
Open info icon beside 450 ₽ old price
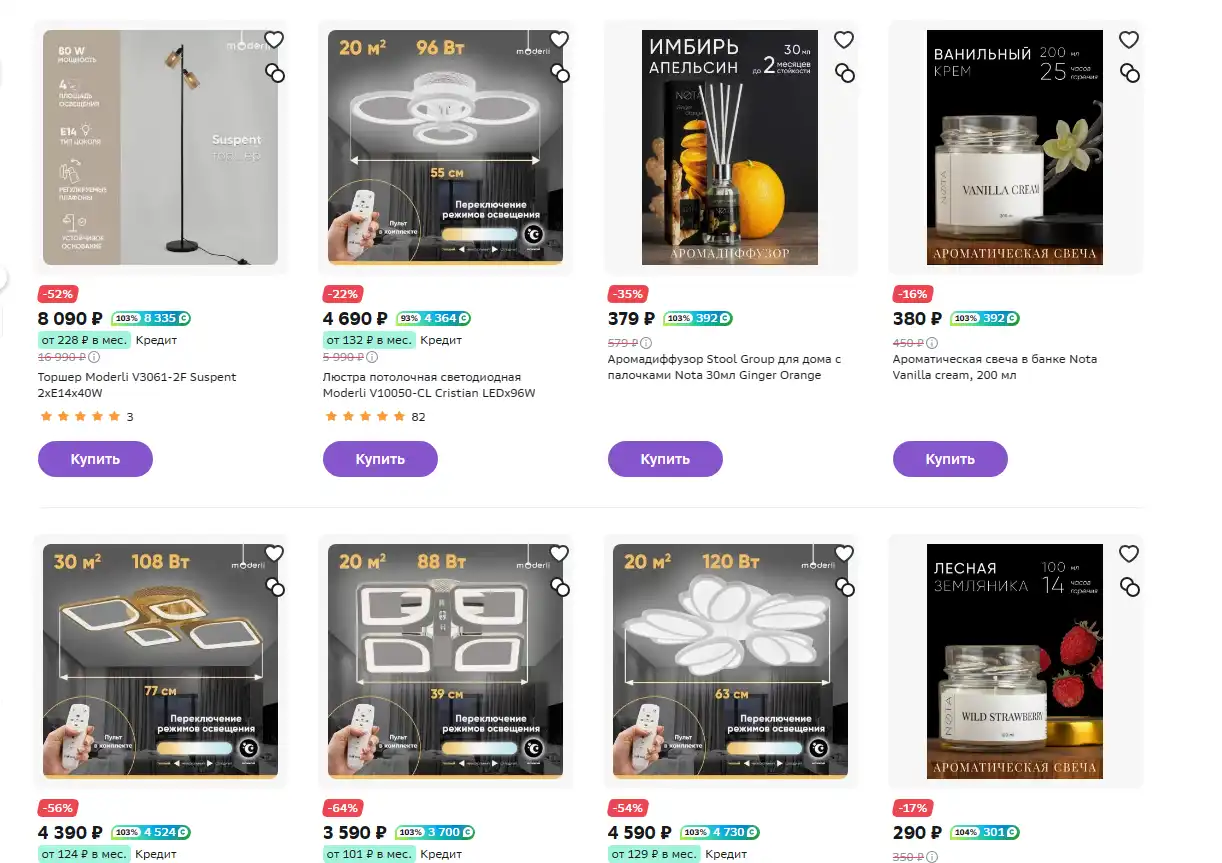pos(932,343)
